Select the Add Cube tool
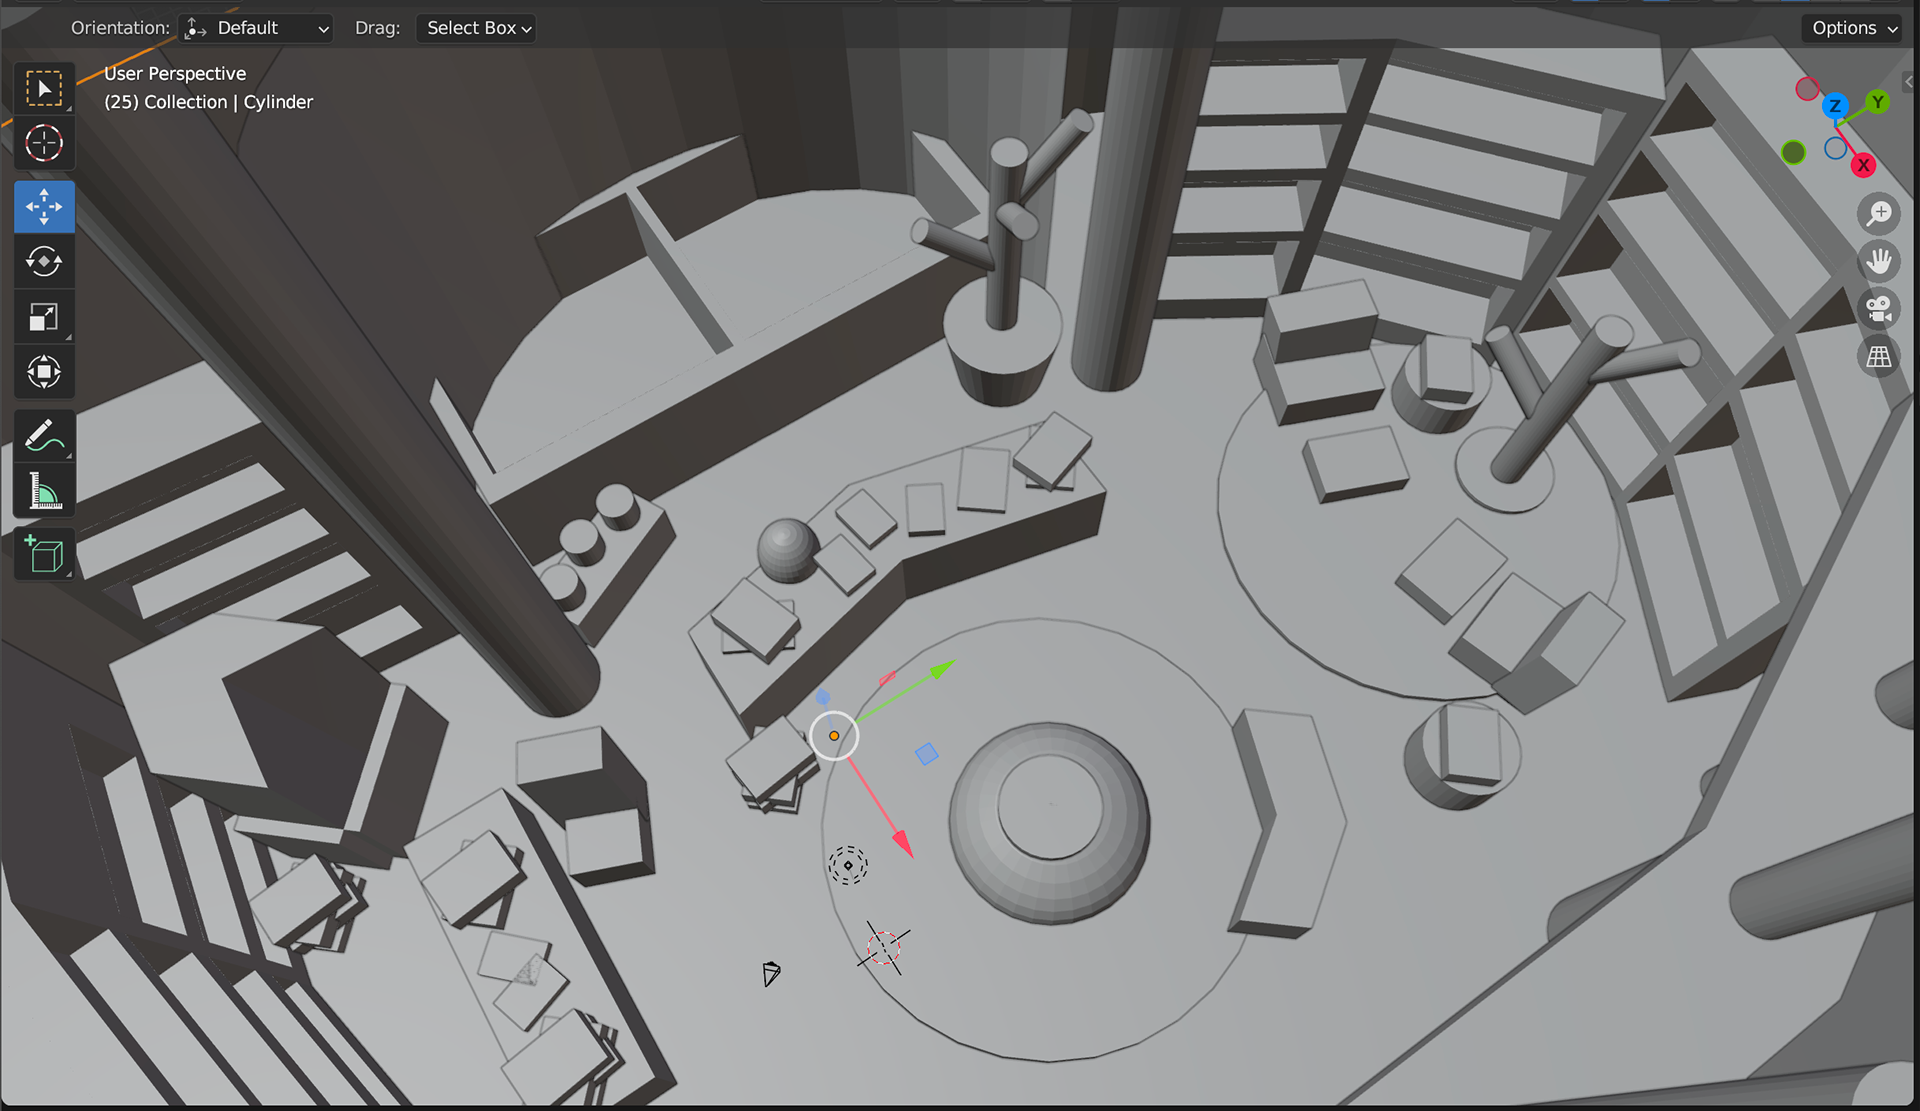 click(x=44, y=554)
